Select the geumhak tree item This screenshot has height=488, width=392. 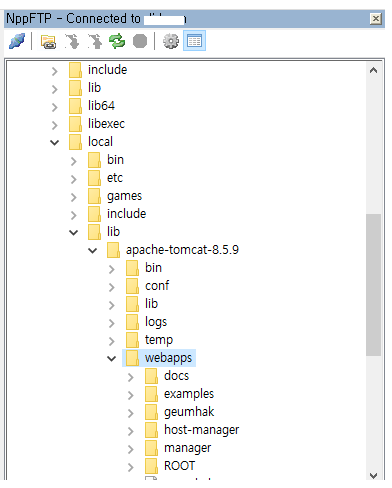(189, 412)
